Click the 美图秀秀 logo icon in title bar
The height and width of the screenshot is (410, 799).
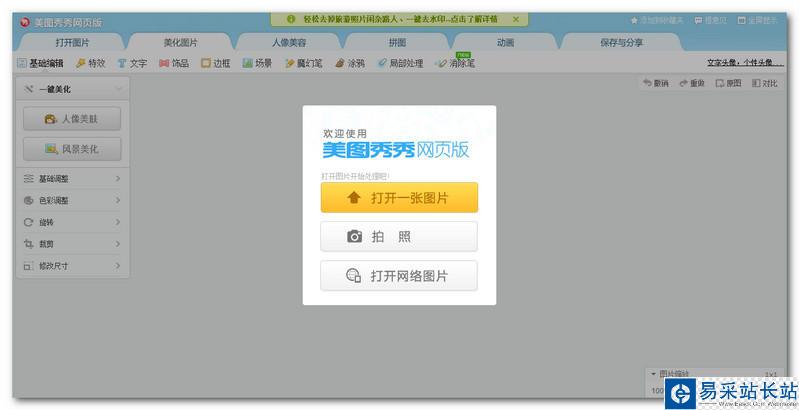point(24,22)
